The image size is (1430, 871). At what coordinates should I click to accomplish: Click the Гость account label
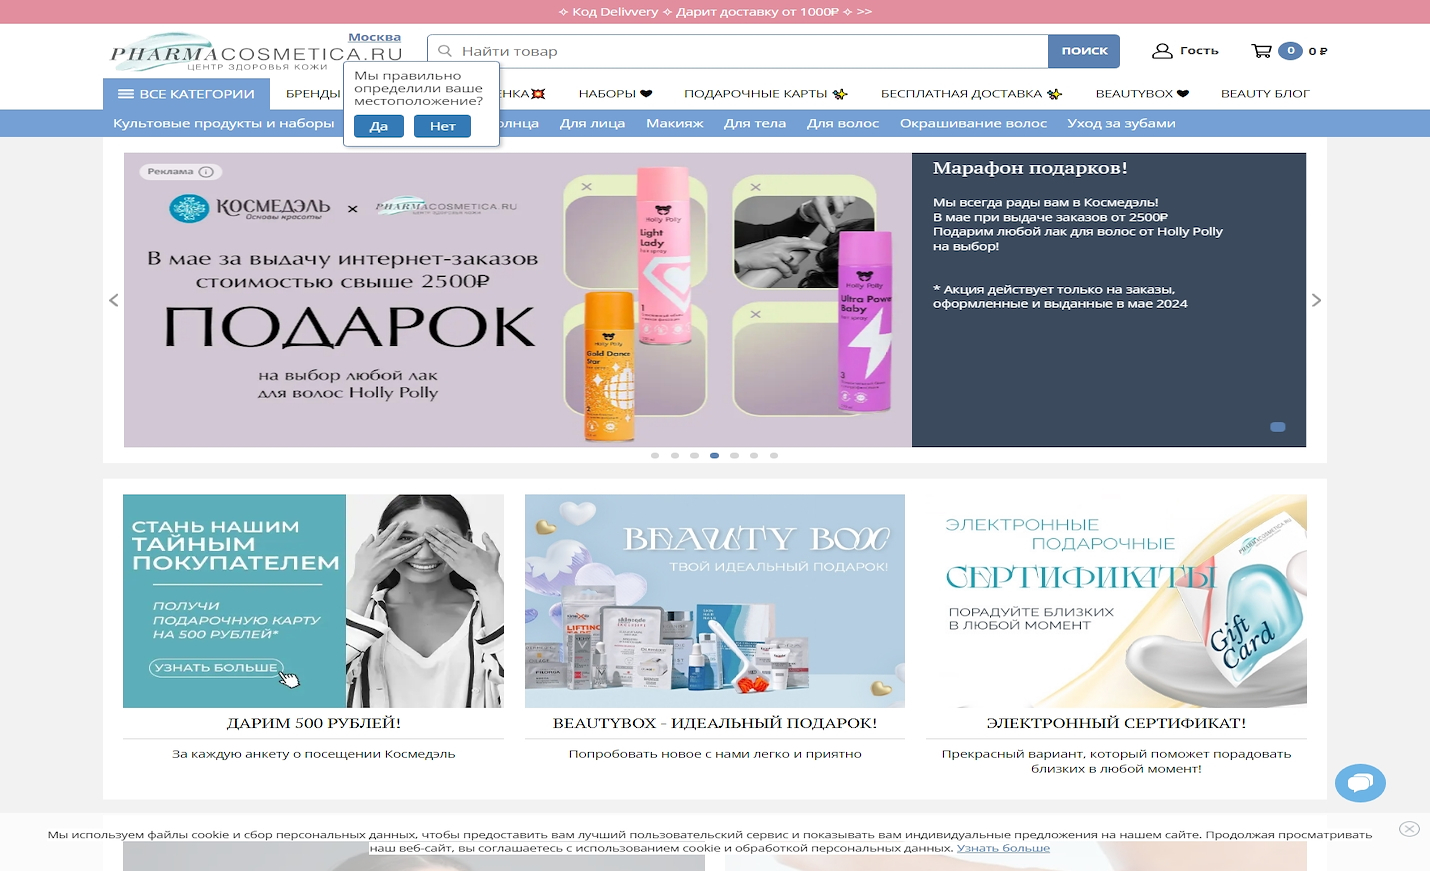pos(1199,51)
